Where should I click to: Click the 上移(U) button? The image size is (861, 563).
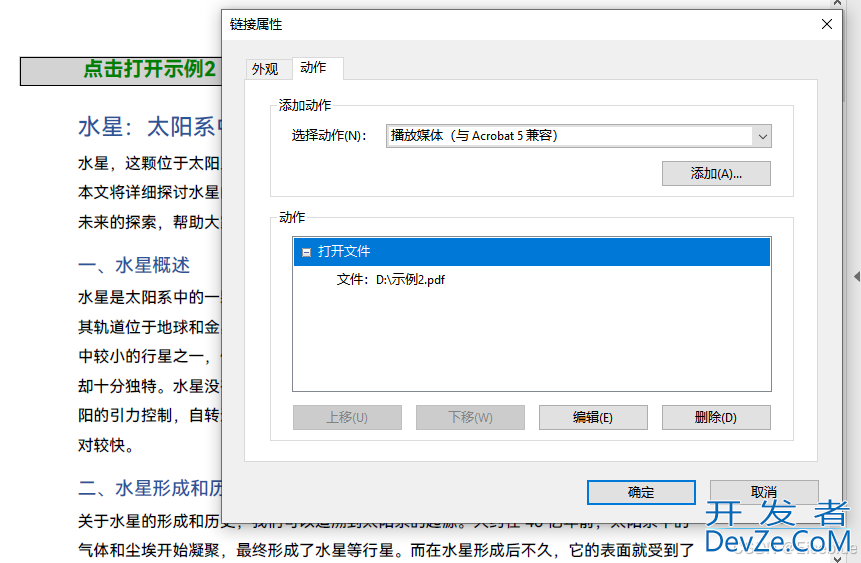(347, 417)
